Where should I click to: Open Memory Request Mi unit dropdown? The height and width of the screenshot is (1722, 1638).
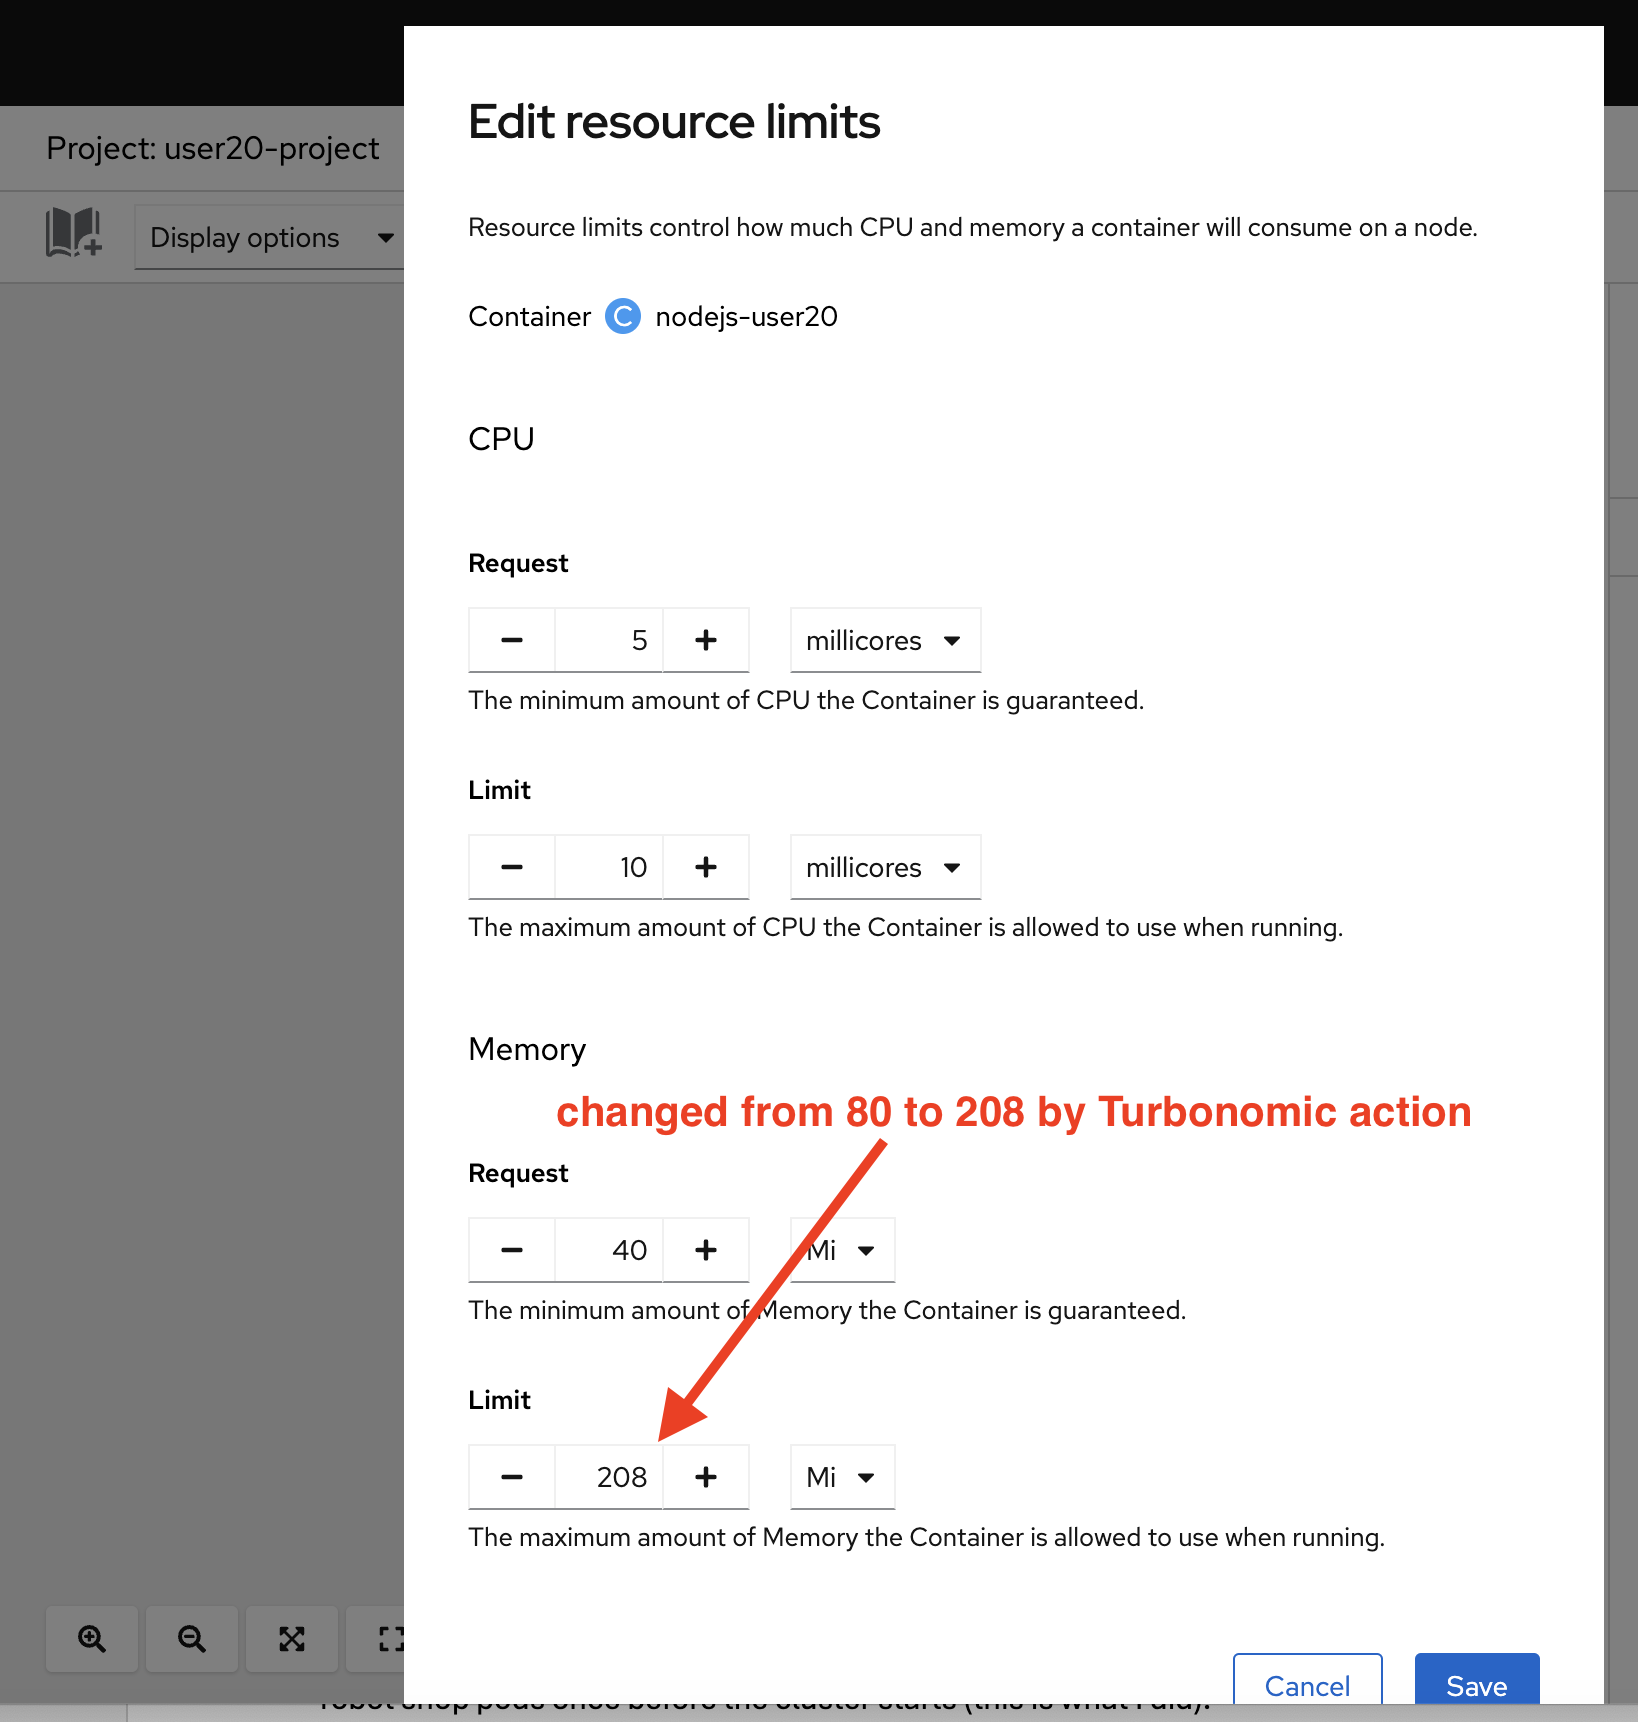click(x=842, y=1250)
